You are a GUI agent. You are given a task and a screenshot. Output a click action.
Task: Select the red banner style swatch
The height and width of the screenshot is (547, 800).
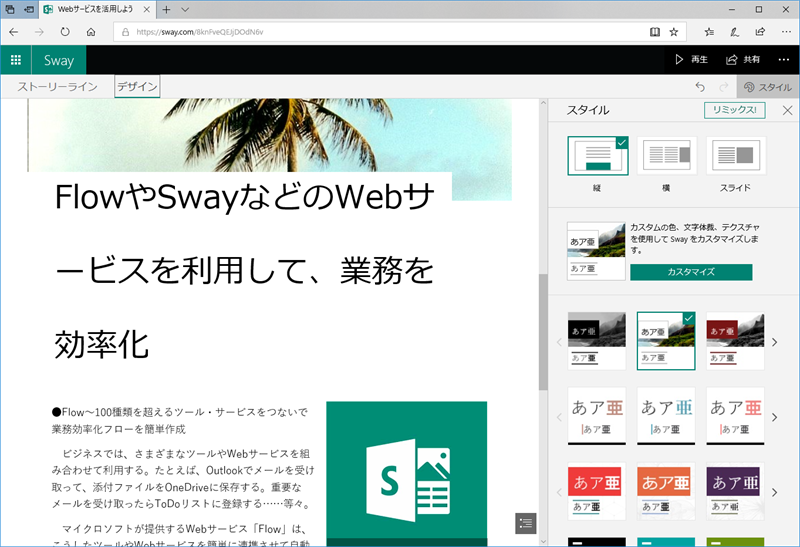596,491
